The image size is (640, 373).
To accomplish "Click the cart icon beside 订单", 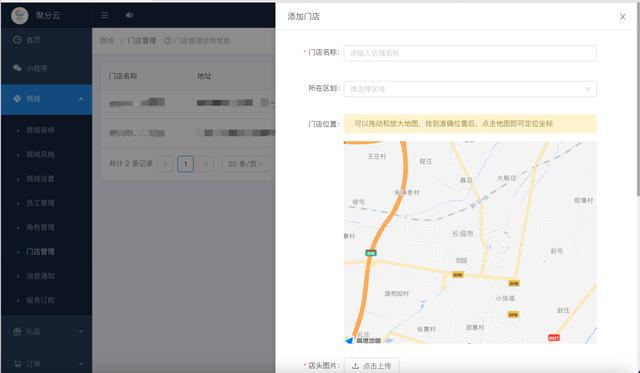I will (17, 363).
